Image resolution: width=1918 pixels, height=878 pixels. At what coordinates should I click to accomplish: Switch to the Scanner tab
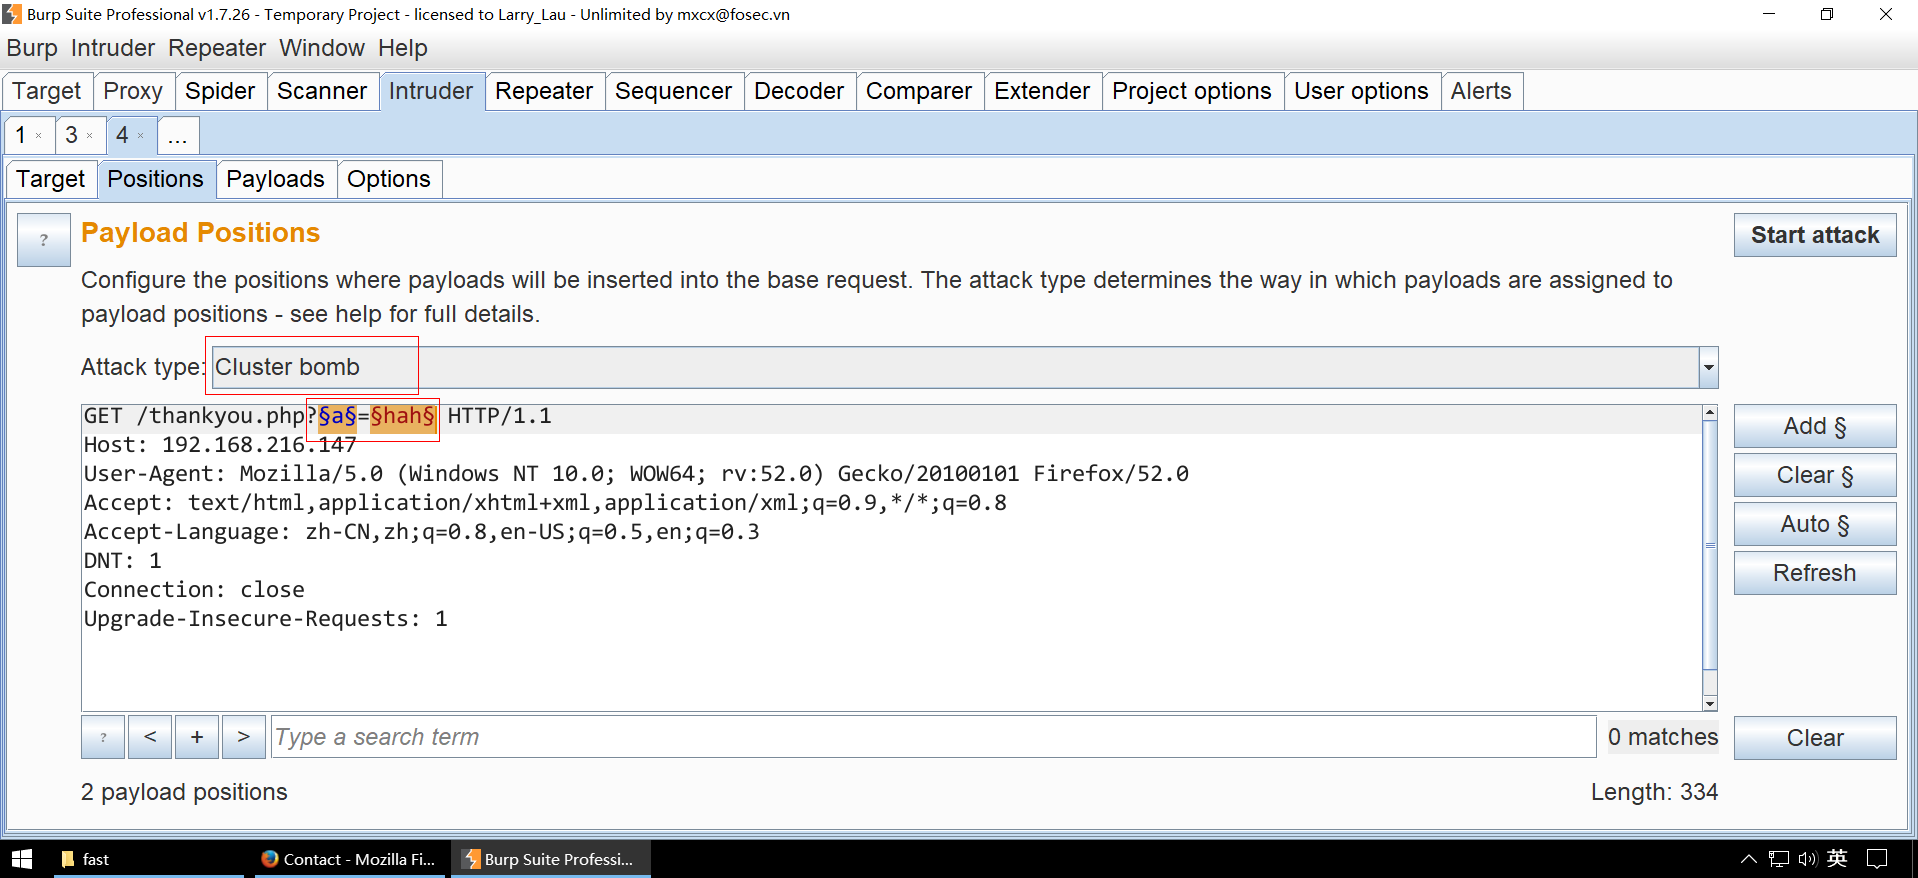point(322,91)
